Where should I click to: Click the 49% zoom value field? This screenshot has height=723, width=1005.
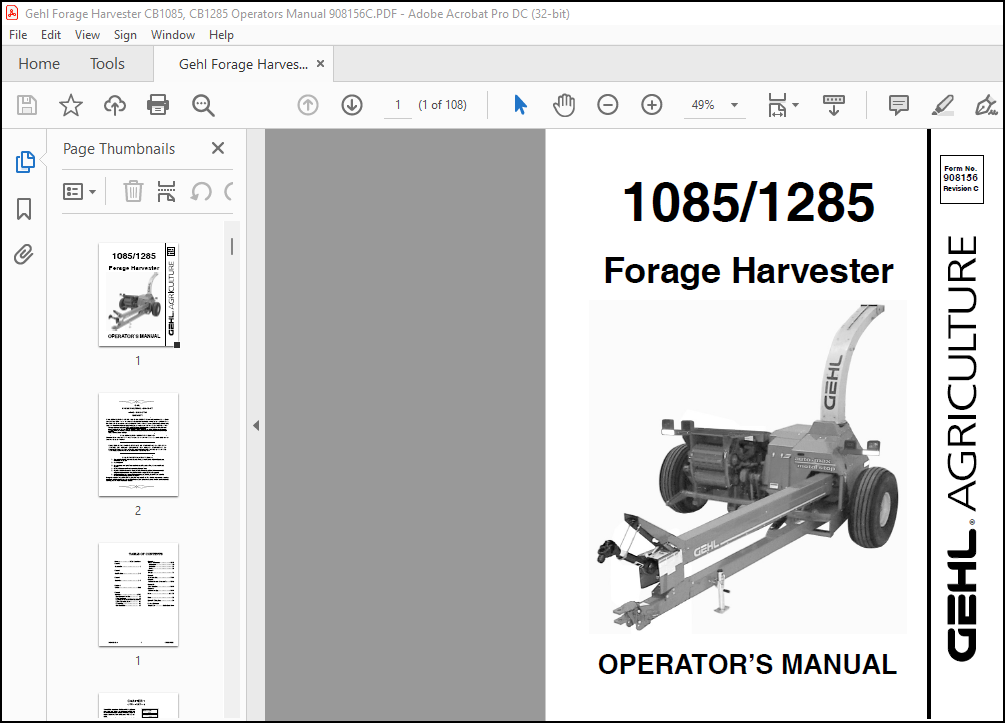click(x=703, y=104)
